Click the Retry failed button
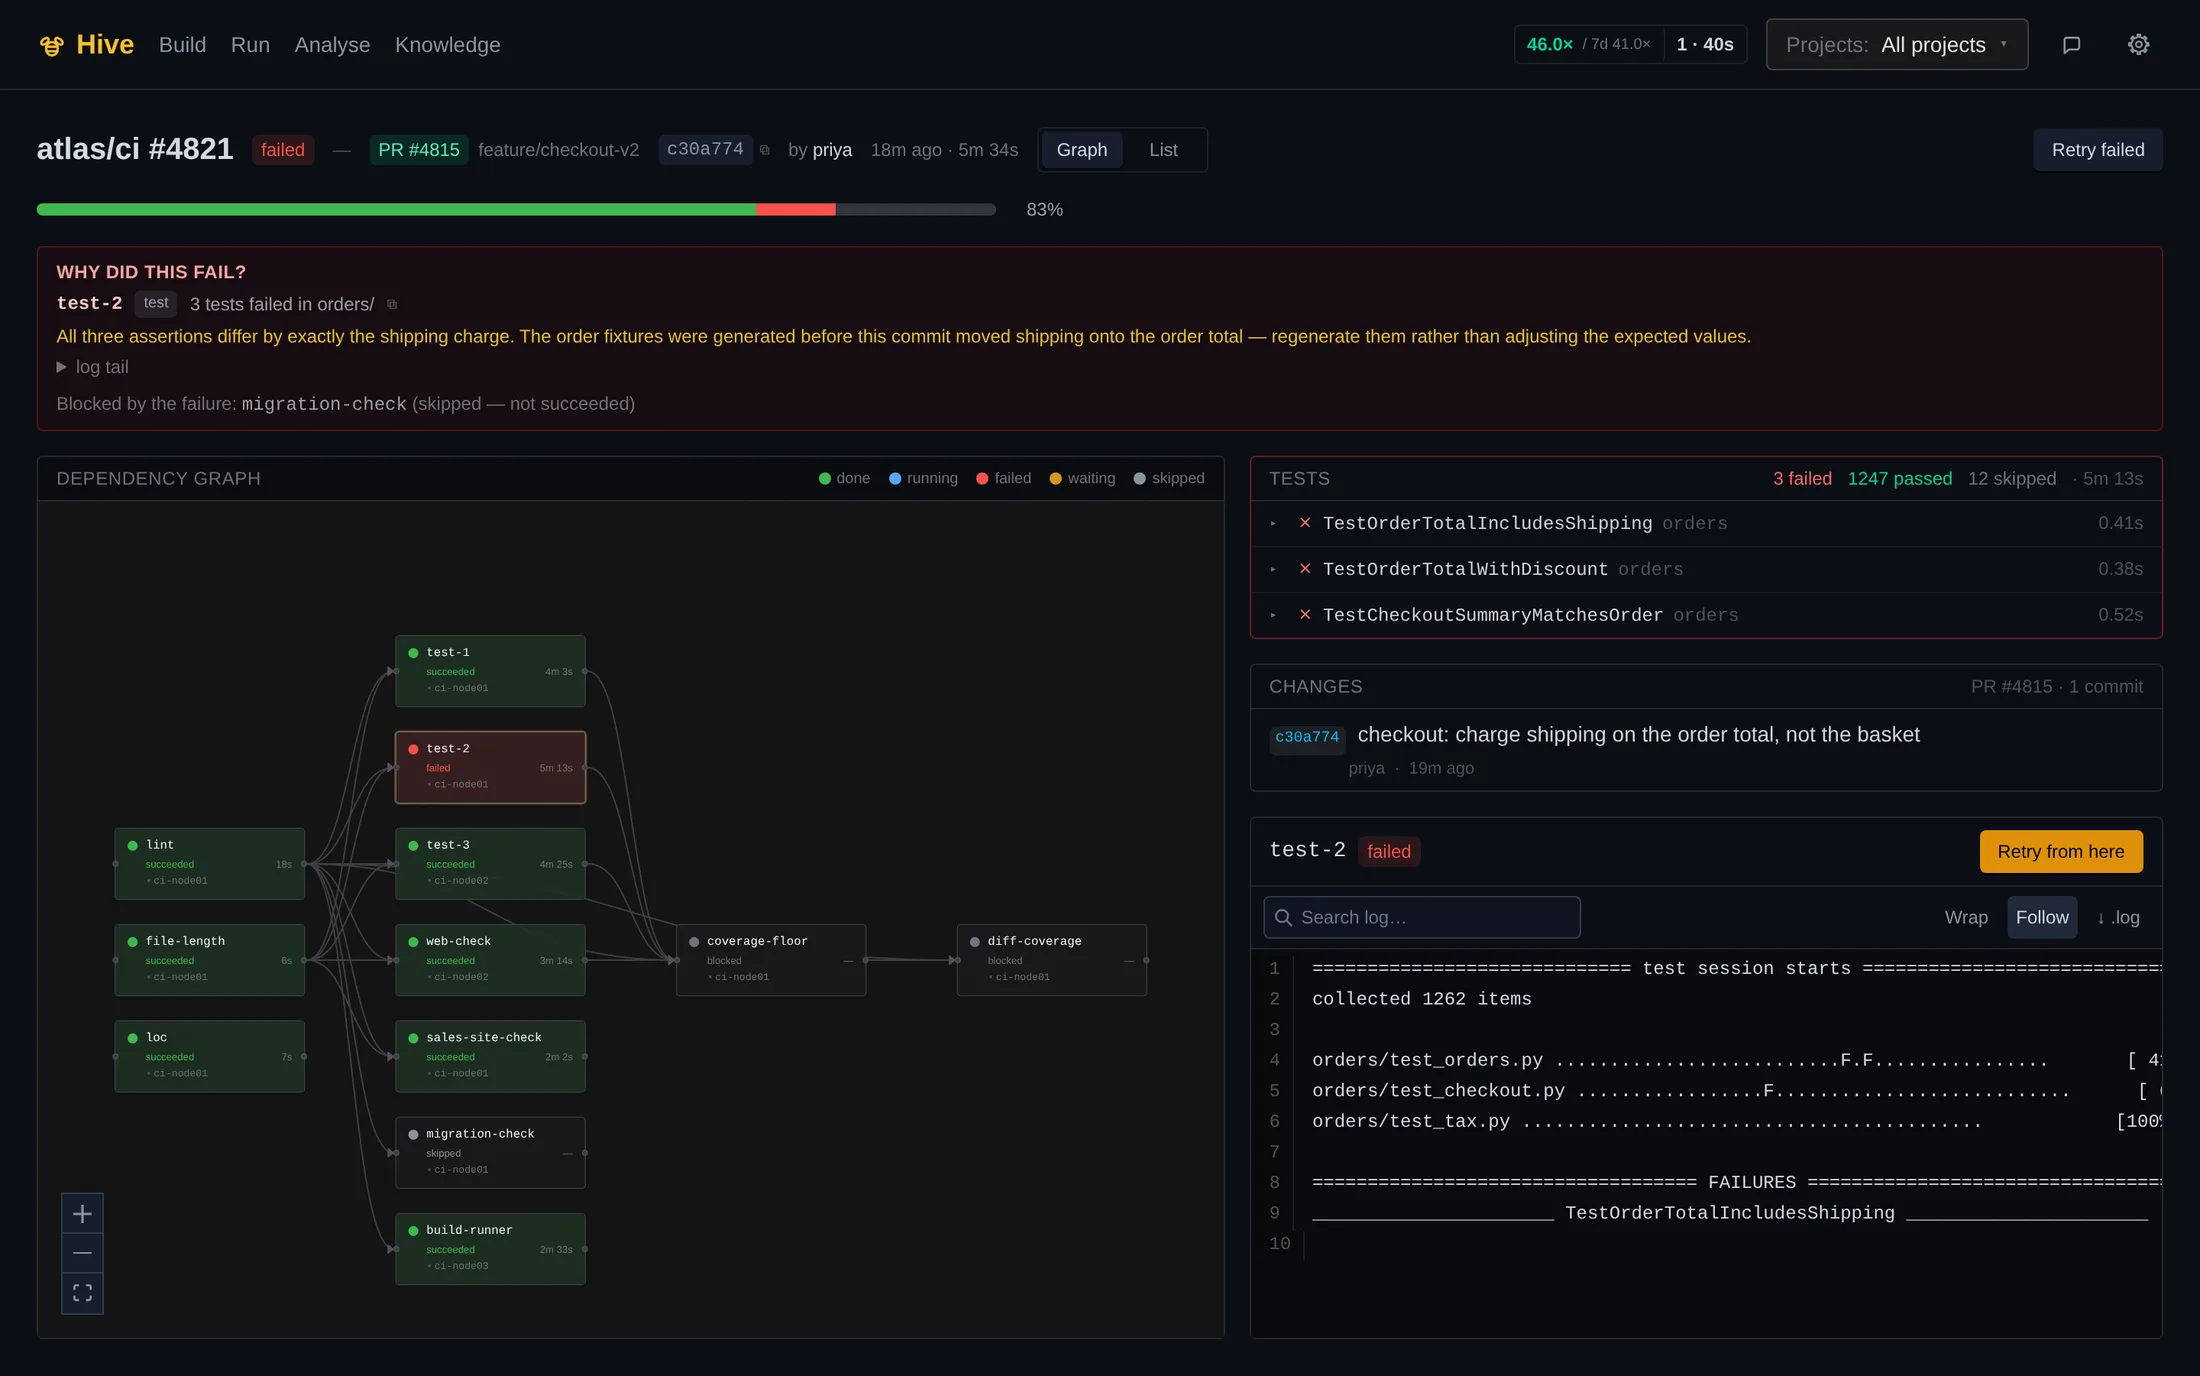The width and height of the screenshot is (2200, 1376). 2098,150
